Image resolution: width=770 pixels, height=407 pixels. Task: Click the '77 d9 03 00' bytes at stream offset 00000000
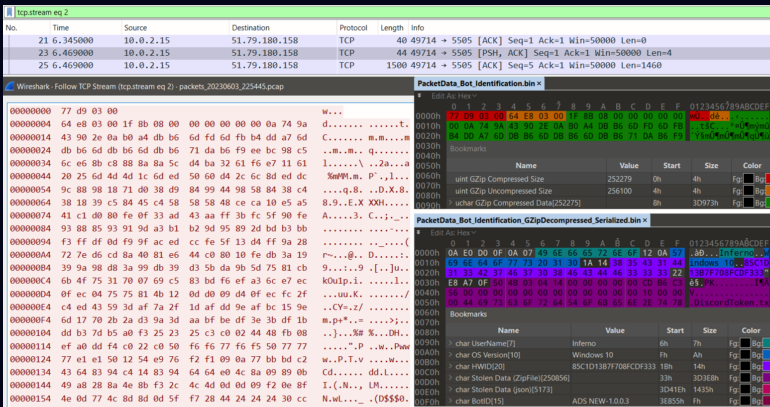(x=89, y=111)
